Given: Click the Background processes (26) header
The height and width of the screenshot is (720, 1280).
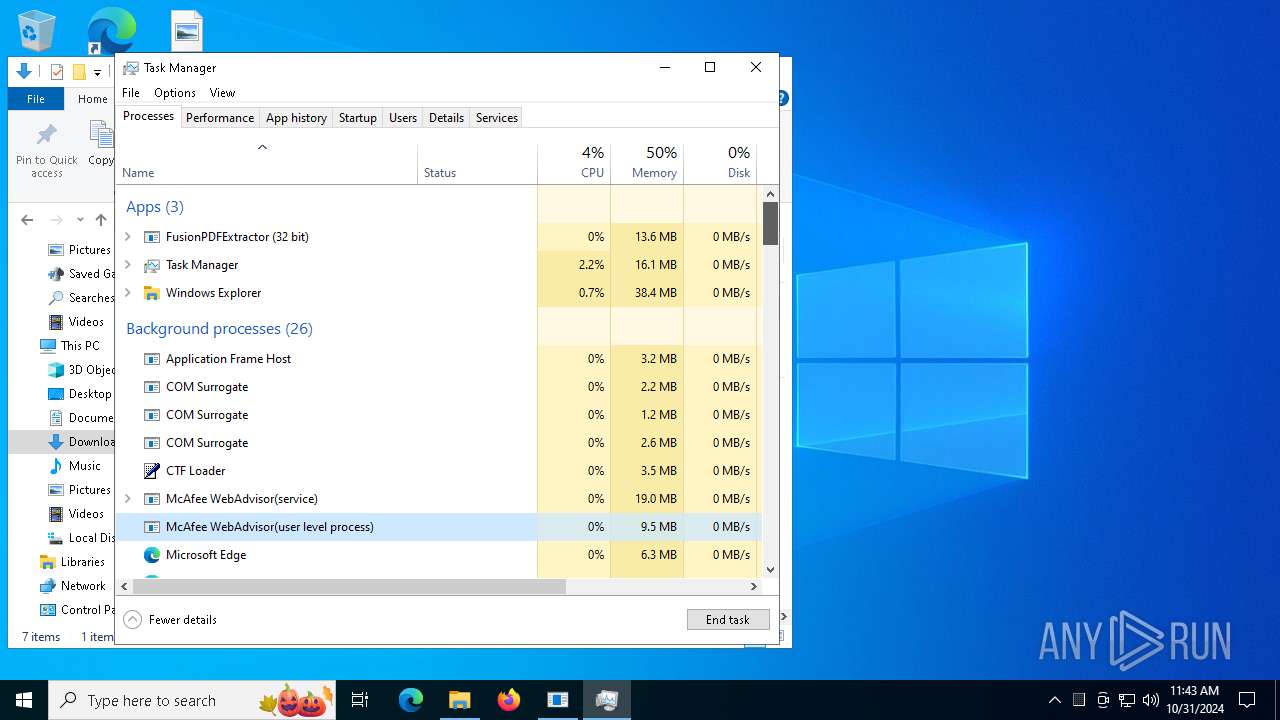Looking at the screenshot, I should (x=219, y=329).
